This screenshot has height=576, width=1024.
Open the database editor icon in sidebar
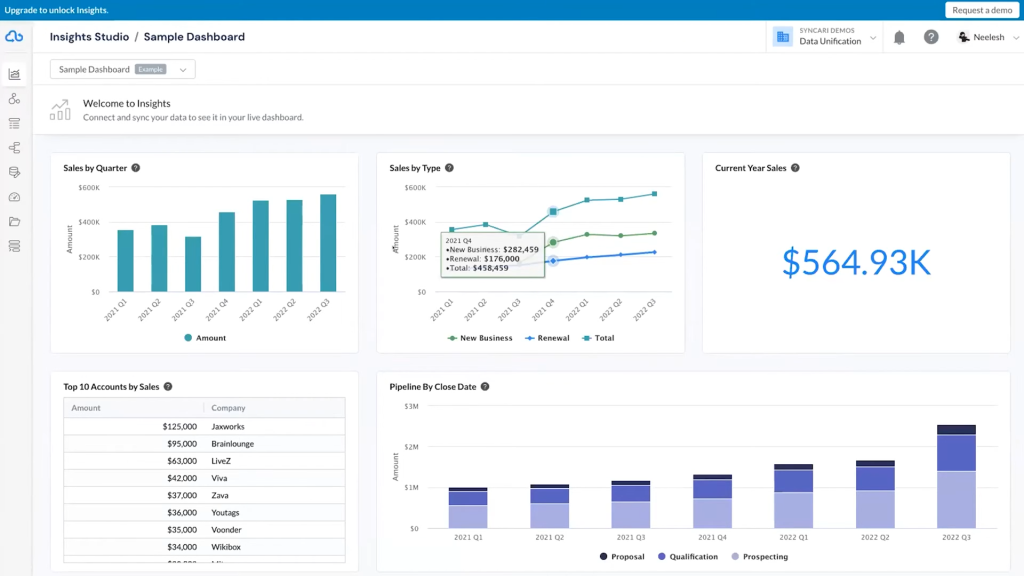(x=14, y=172)
